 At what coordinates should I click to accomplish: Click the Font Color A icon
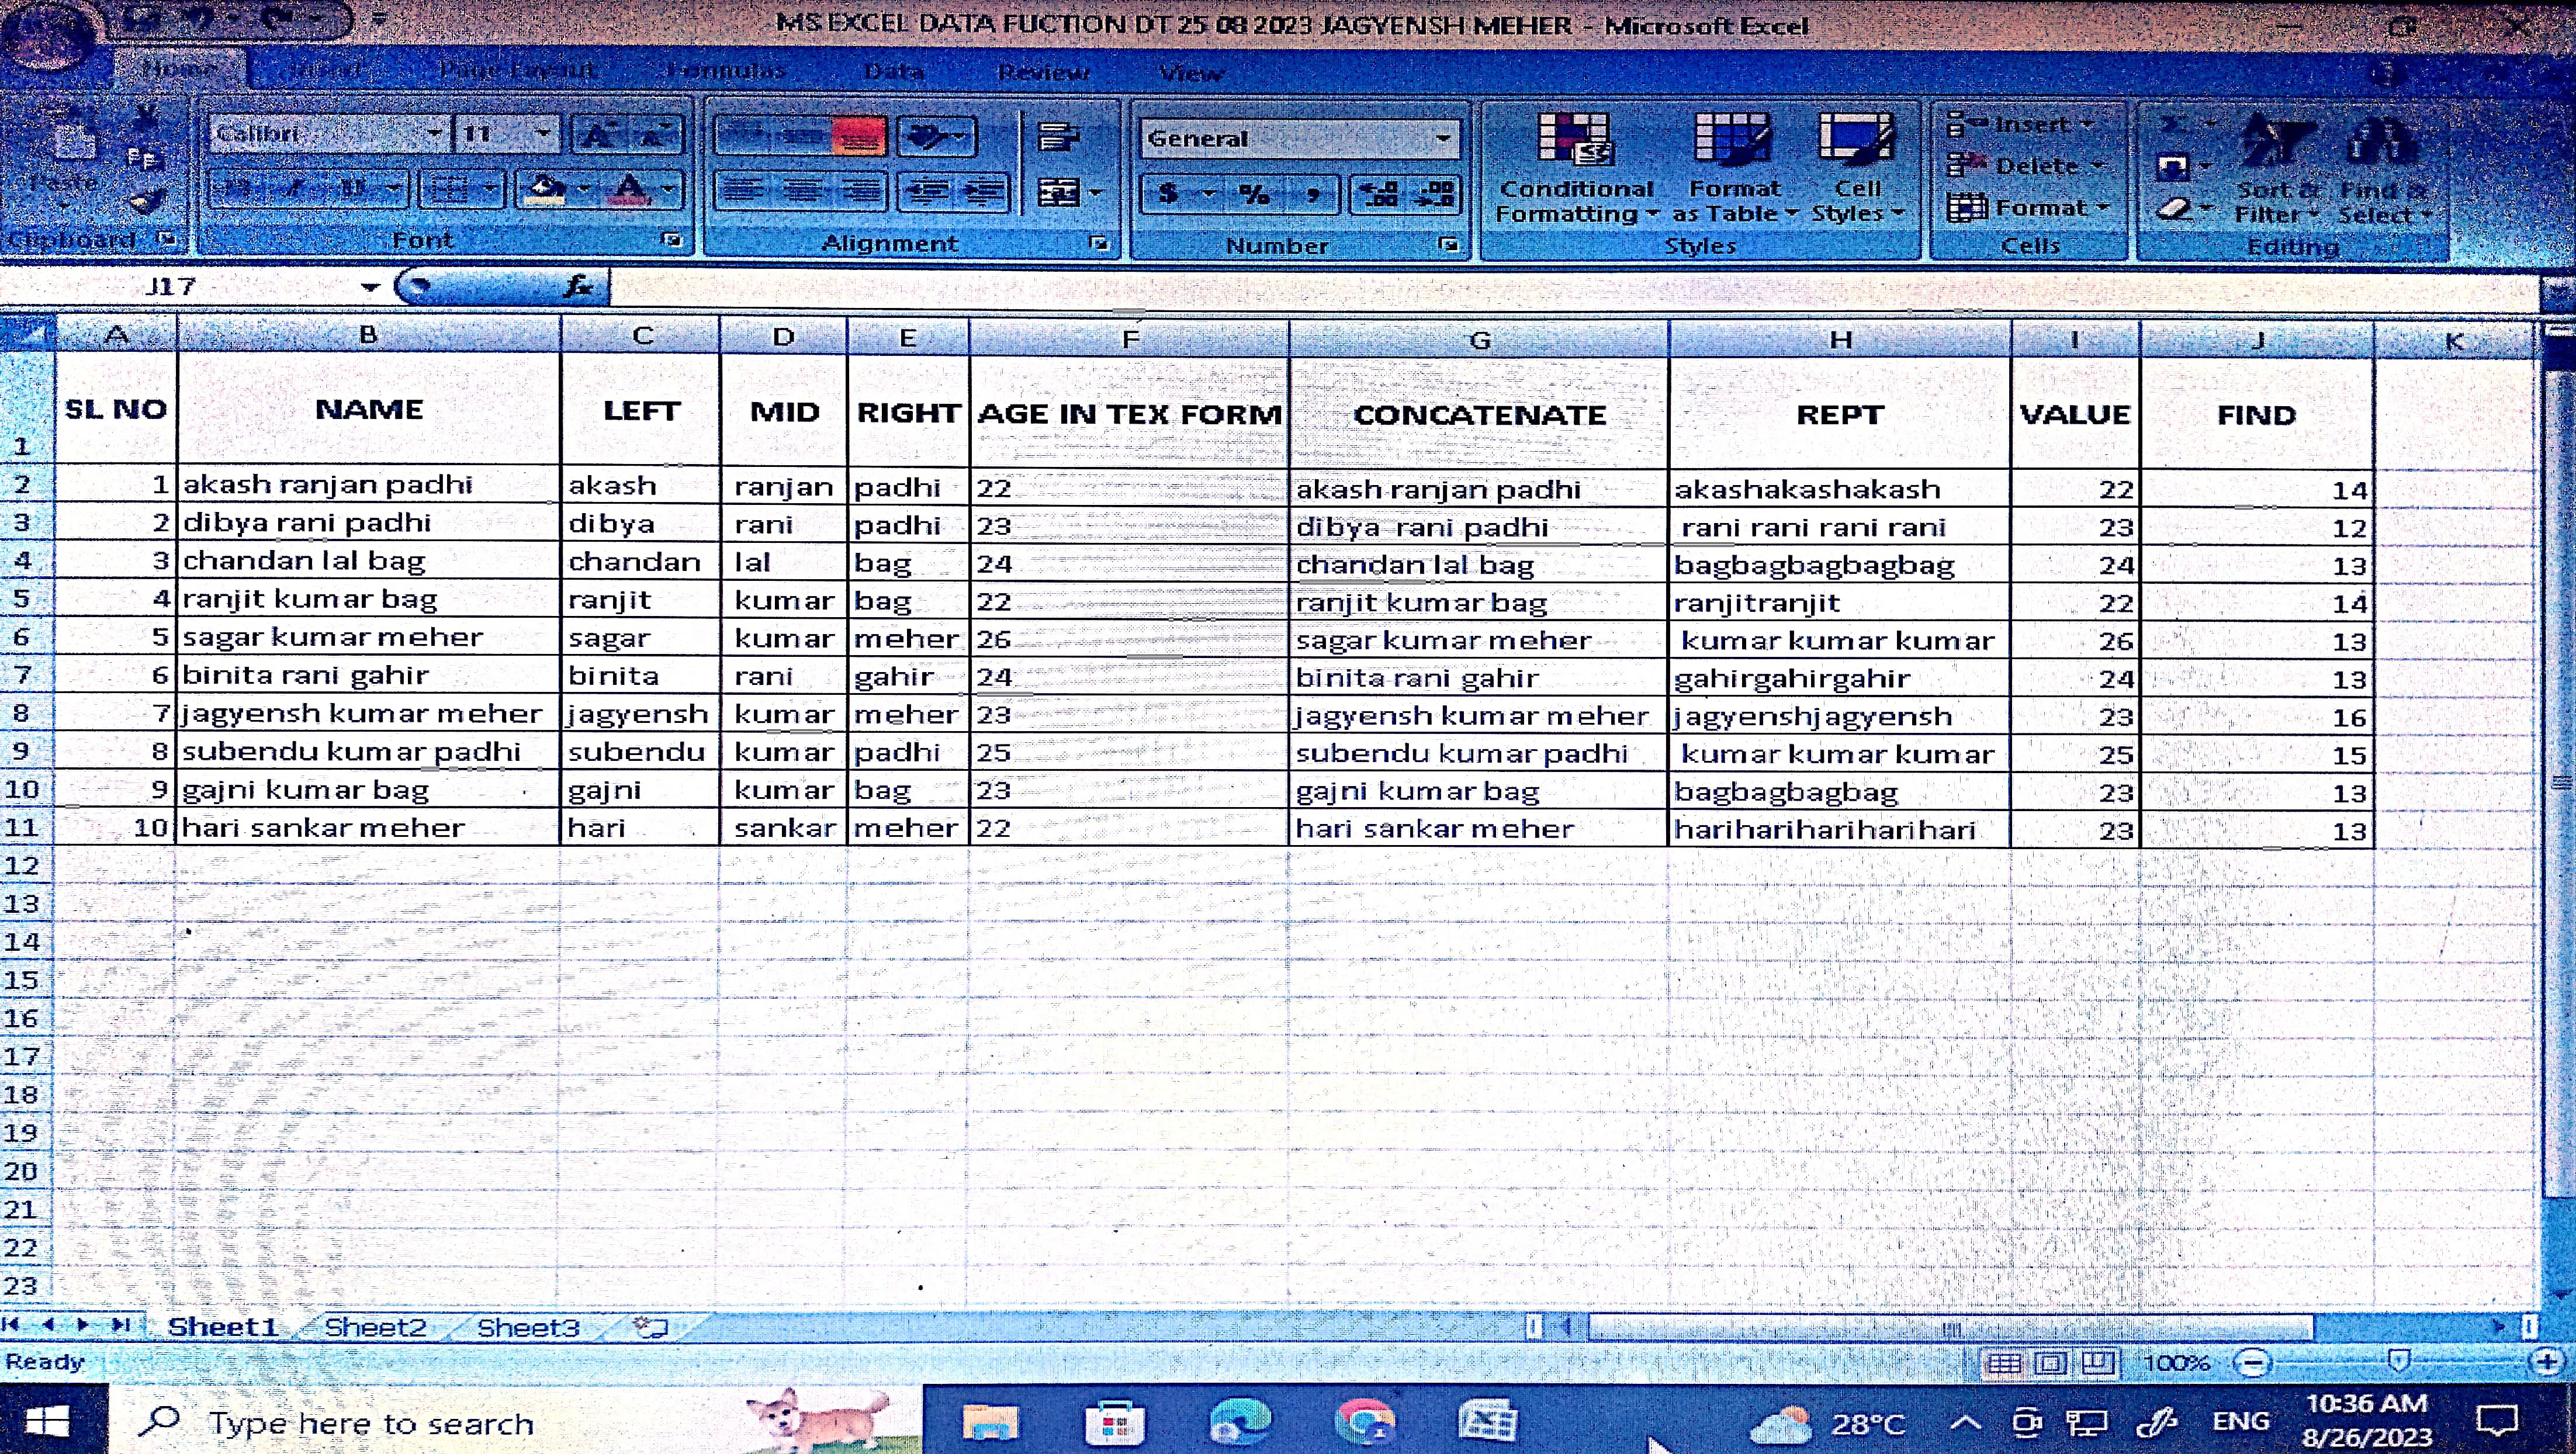click(x=631, y=189)
